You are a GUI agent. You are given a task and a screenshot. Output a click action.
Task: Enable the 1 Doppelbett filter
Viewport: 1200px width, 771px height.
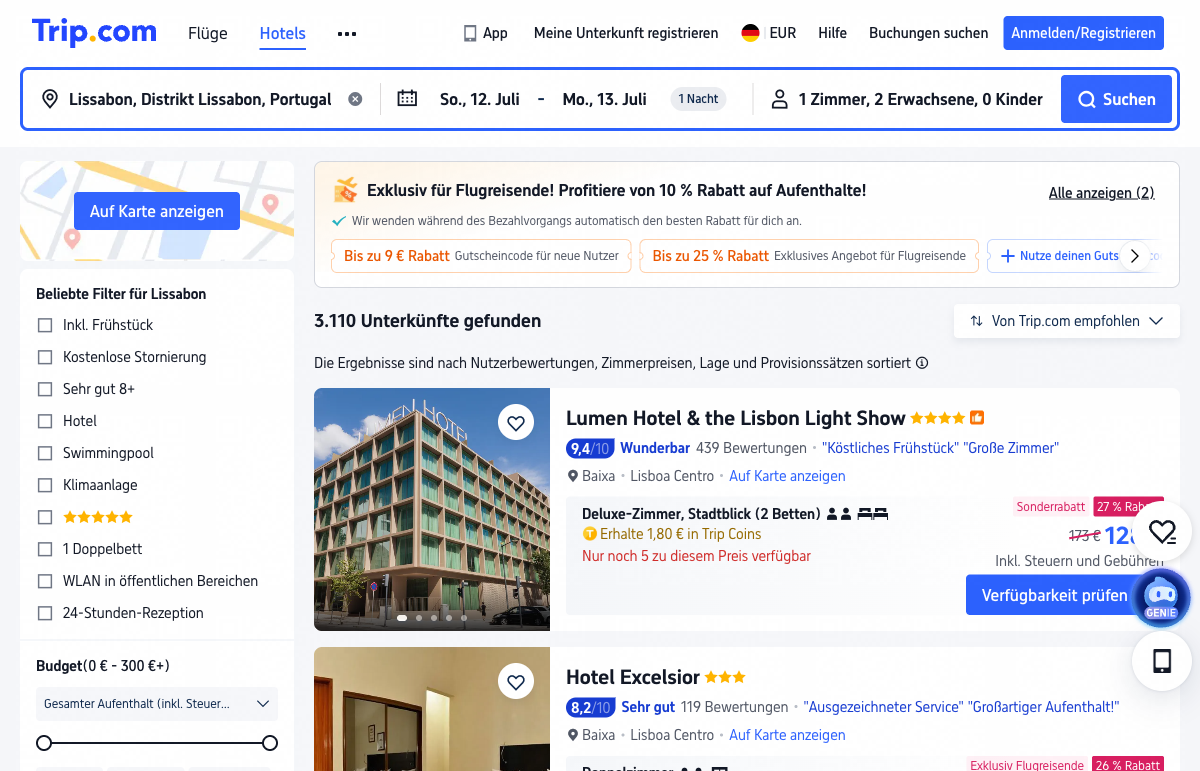pos(45,549)
